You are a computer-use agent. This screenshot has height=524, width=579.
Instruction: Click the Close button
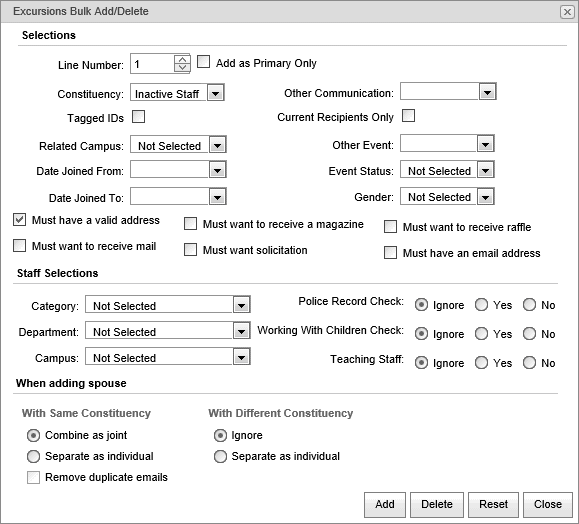pyautogui.click(x=548, y=504)
